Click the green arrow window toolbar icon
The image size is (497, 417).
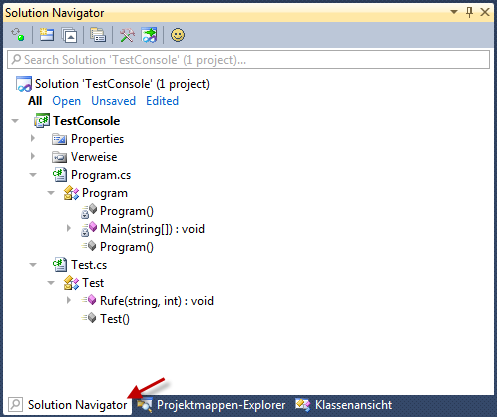(149, 35)
